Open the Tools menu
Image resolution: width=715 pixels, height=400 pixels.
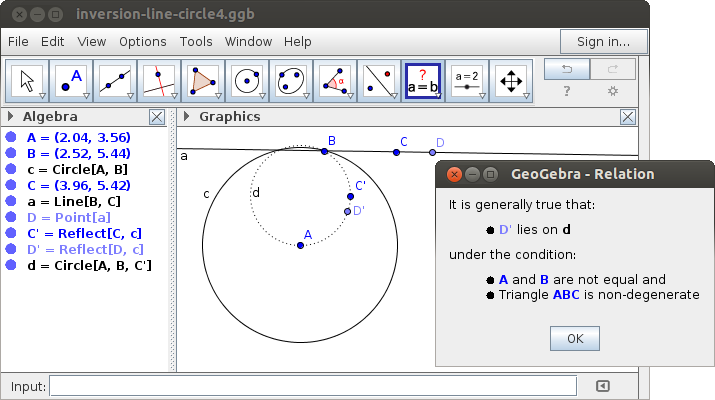pyautogui.click(x=196, y=42)
